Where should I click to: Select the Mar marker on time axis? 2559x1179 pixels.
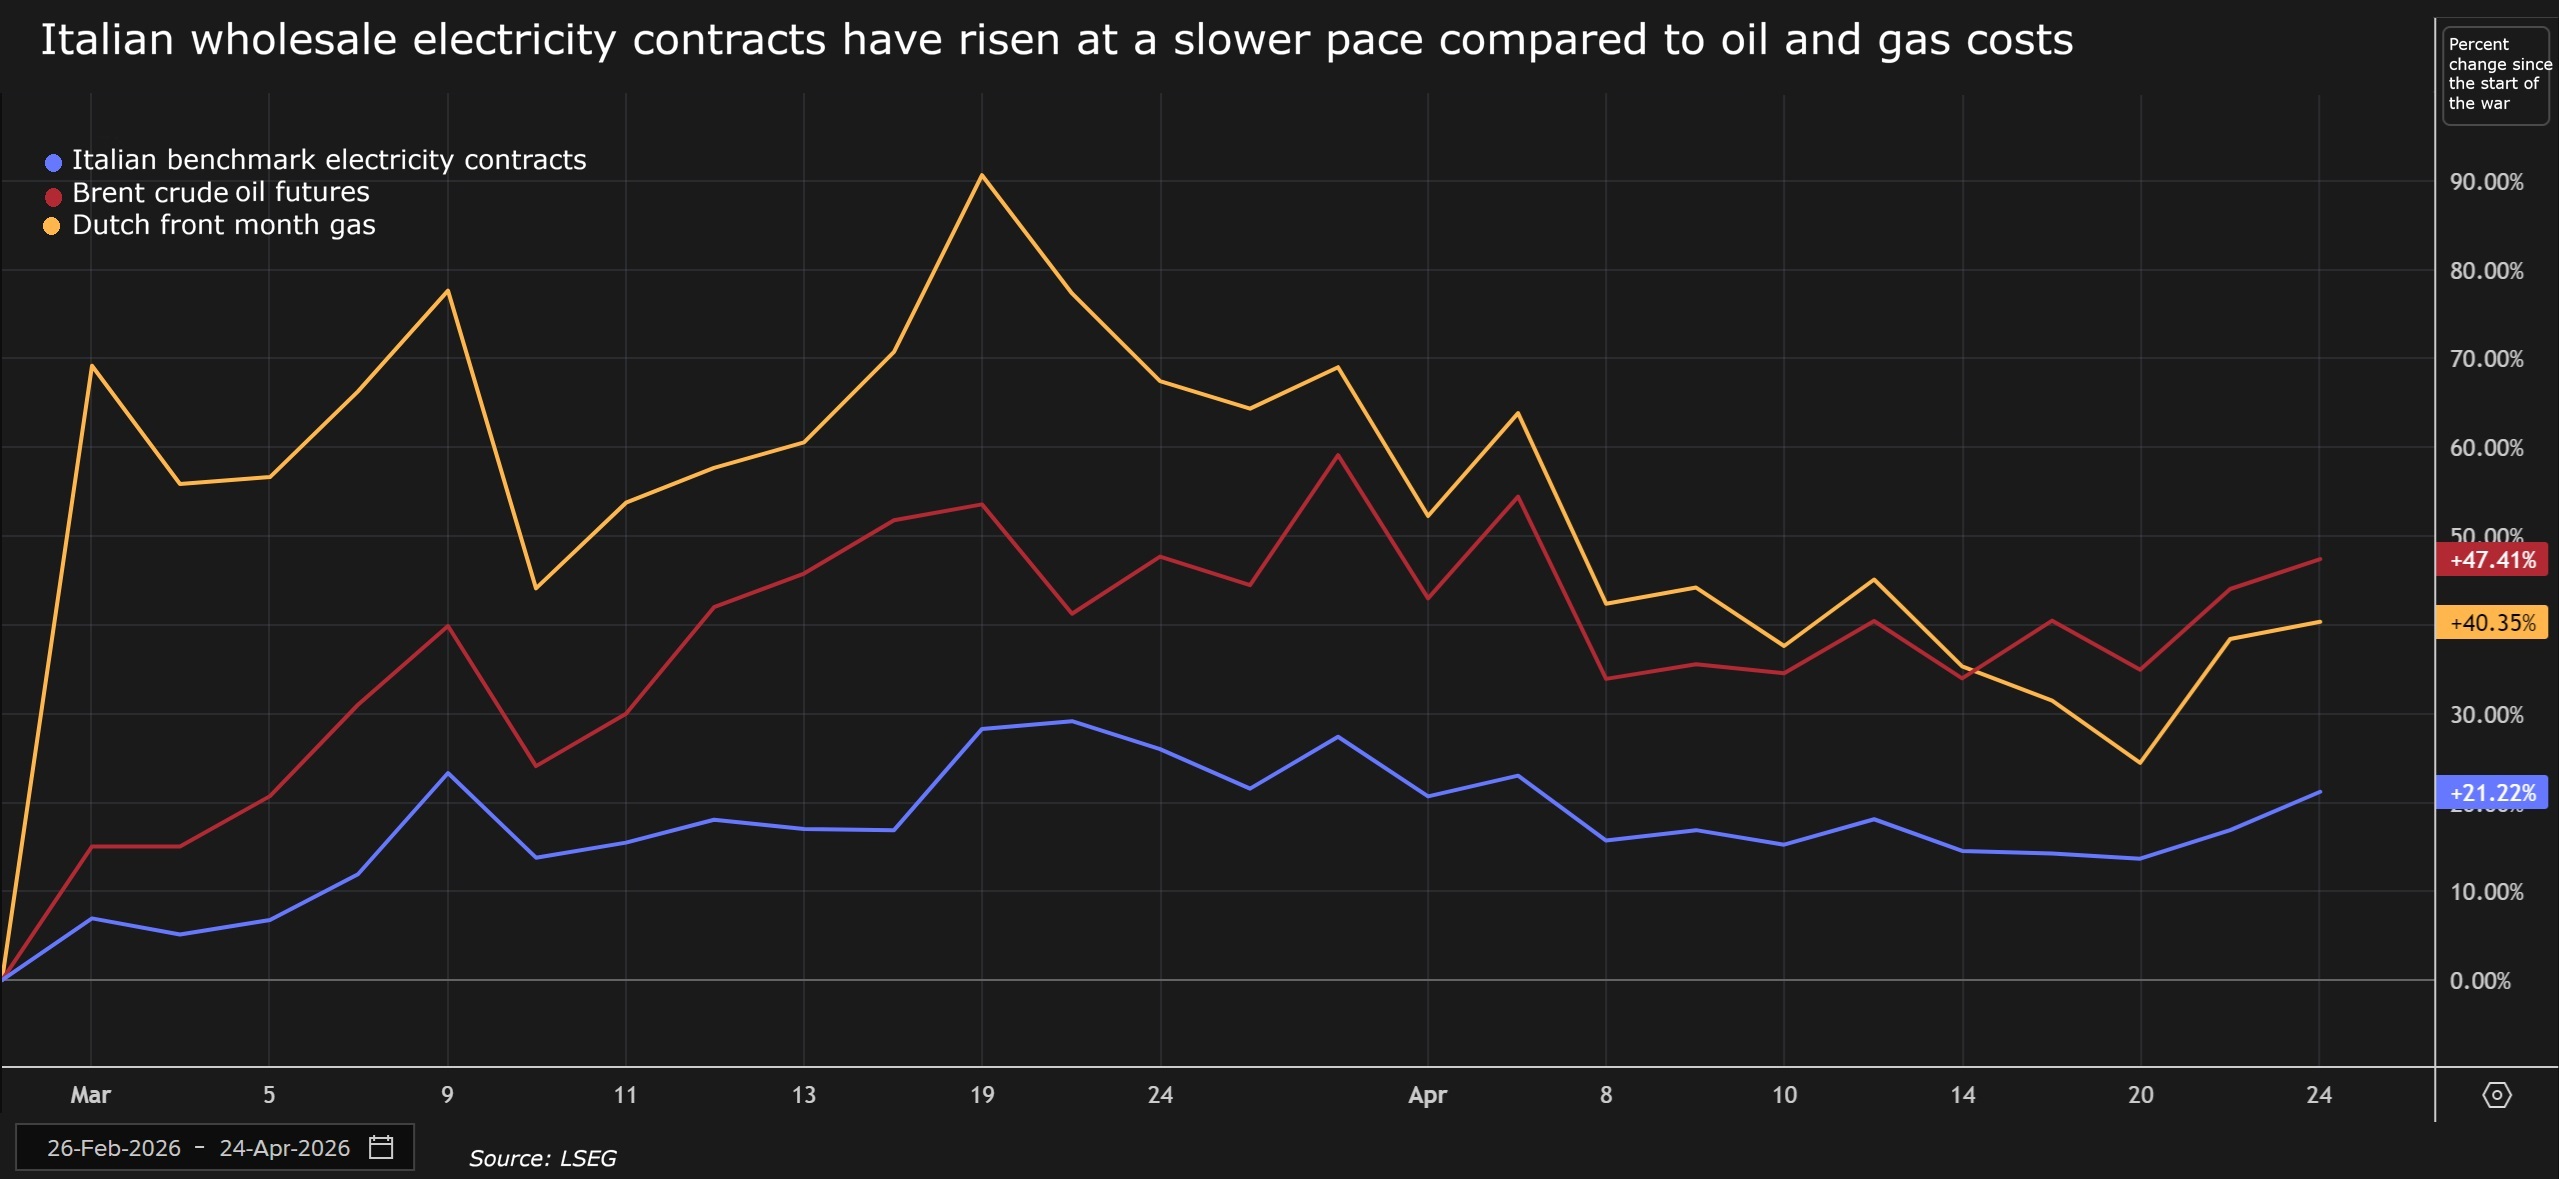pyautogui.click(x=90, y=1095)
